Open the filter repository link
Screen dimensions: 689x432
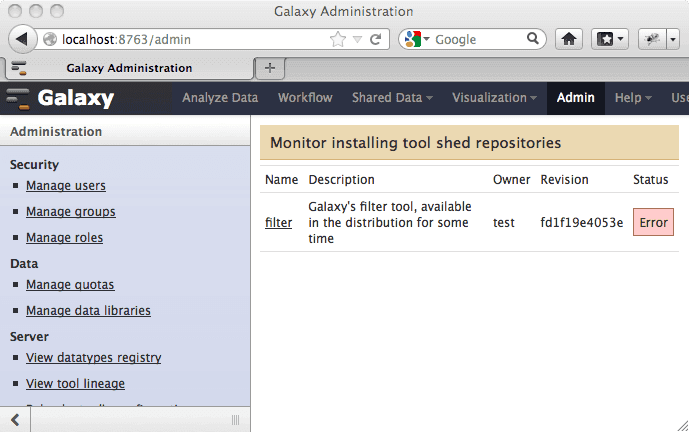278,223
